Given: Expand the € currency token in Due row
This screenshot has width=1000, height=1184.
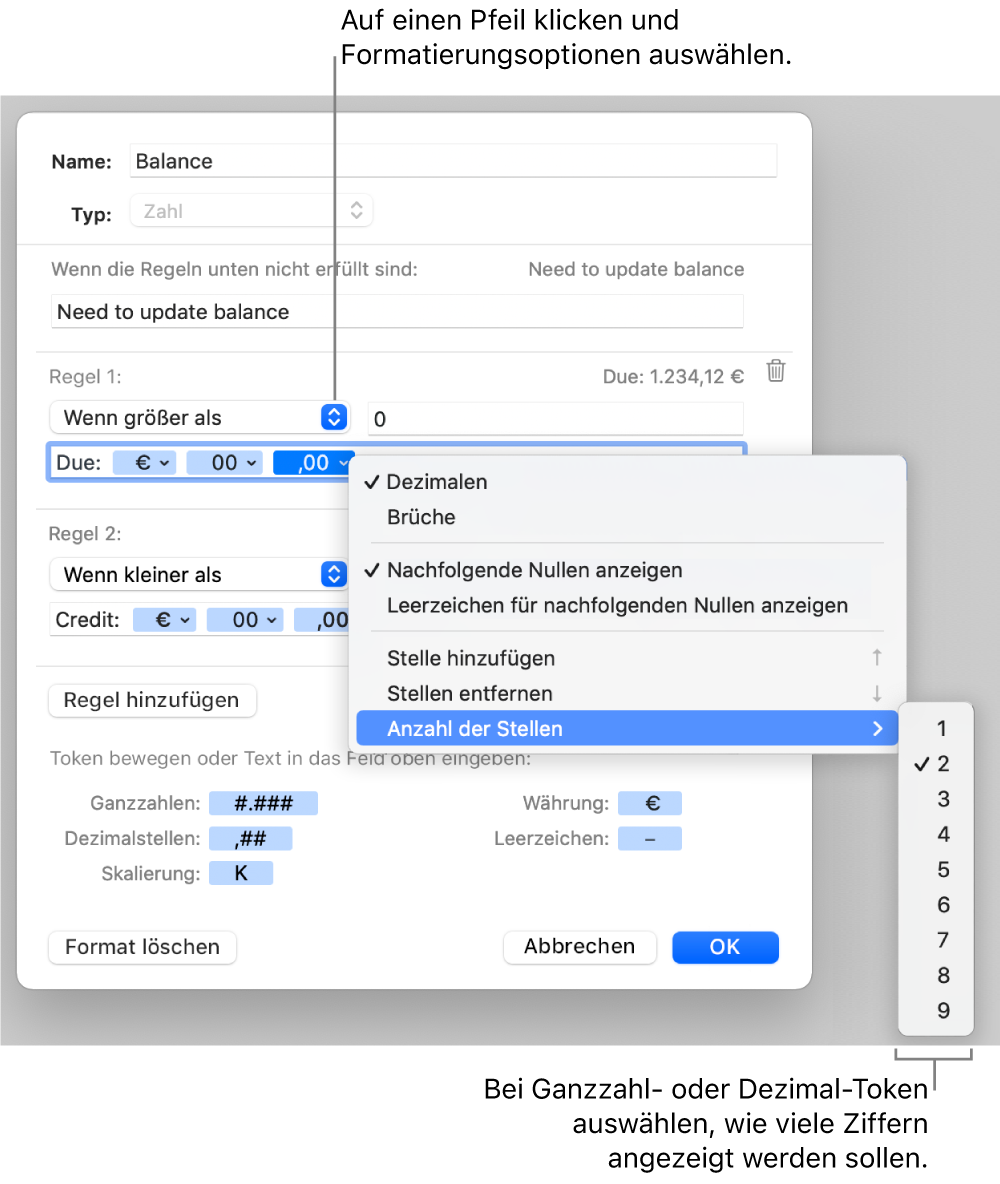Looking at the screenshot, I should tap(144, 463).
